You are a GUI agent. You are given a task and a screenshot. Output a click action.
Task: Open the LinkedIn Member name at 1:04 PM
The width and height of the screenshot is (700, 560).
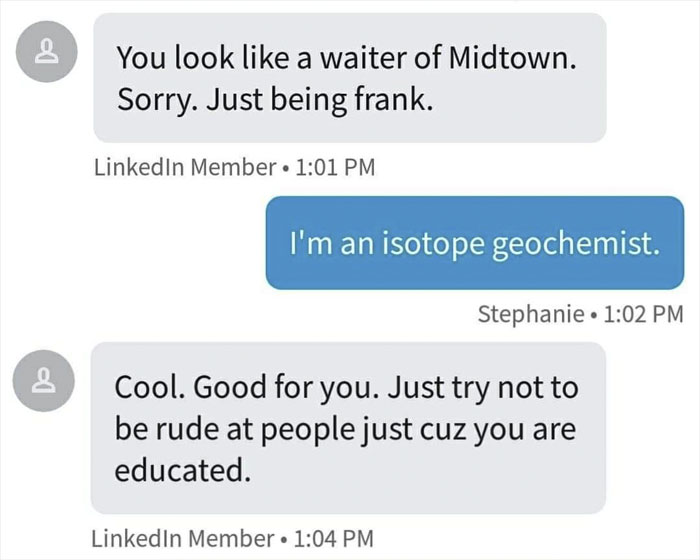pyautogui.click(x=181, y=538)
